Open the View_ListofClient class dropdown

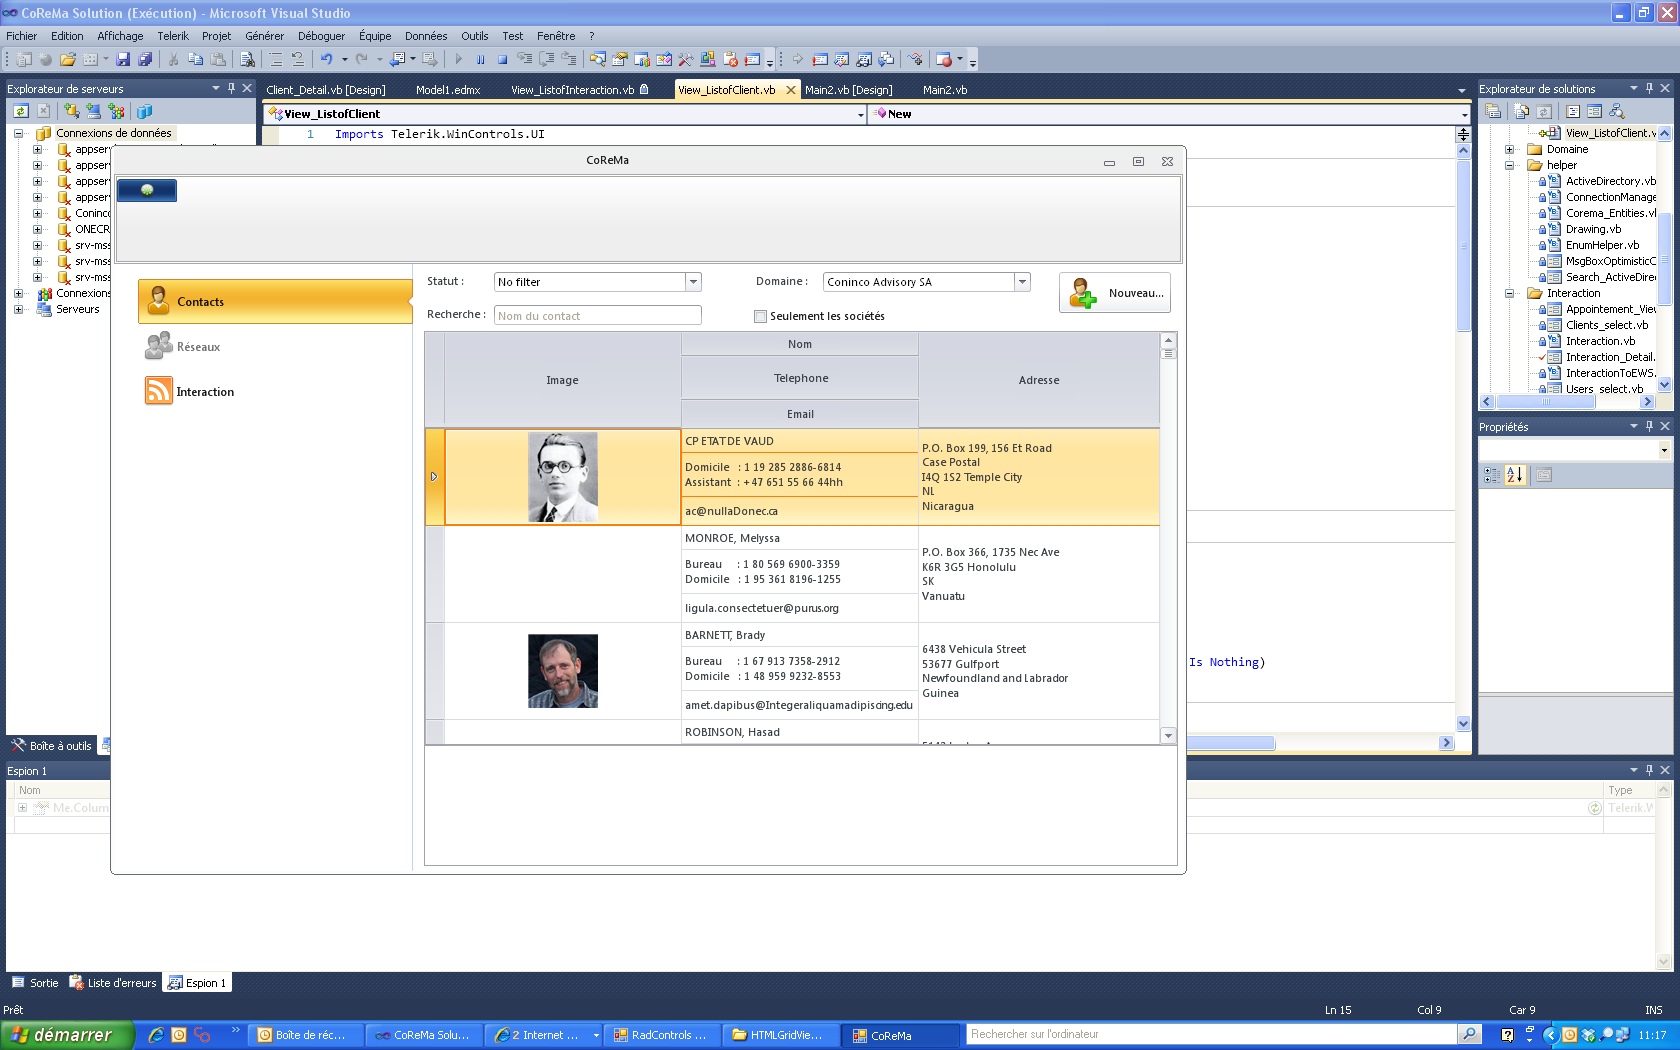point(860,114)
